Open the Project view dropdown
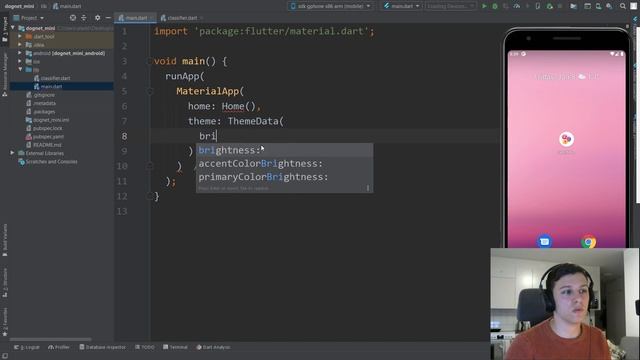This screenshot has height=360, width=640. point(29,18)
